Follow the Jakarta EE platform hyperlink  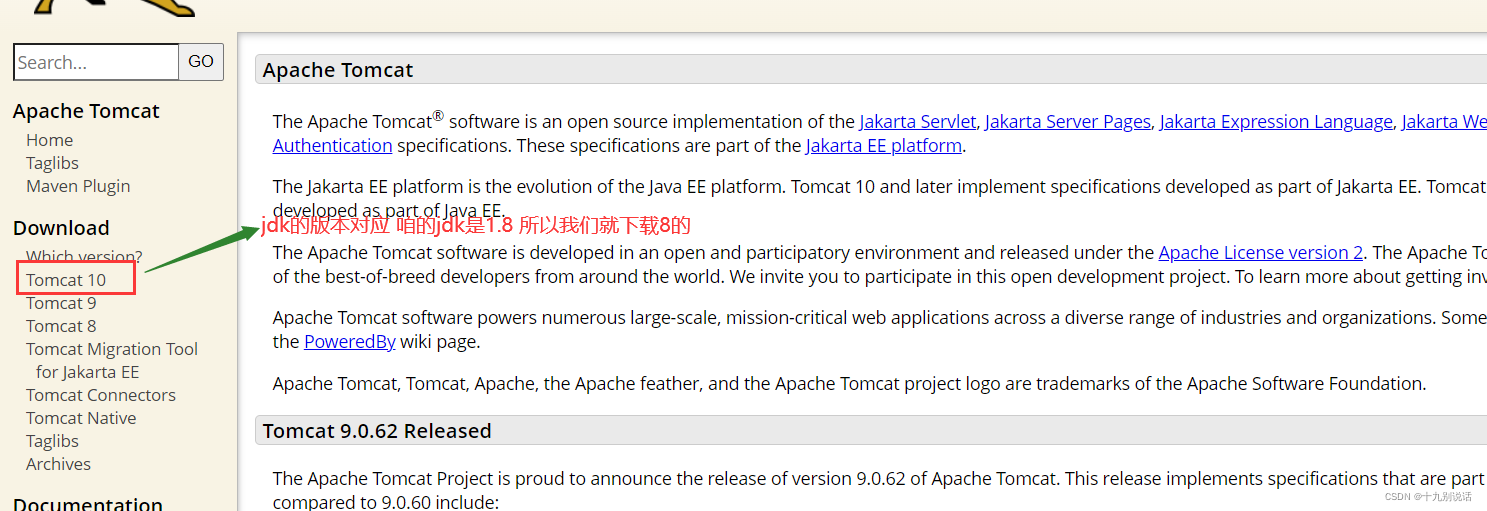coord(884,146)
